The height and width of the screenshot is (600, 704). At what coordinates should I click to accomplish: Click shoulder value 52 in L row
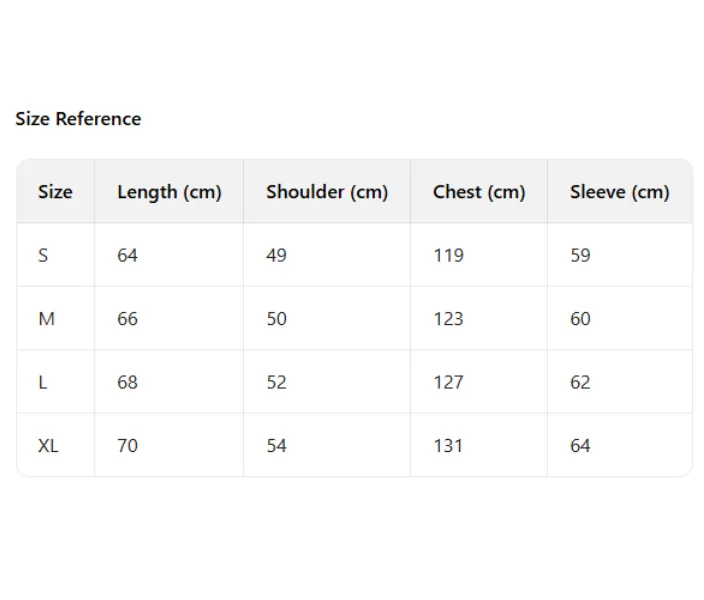(276, 382)
